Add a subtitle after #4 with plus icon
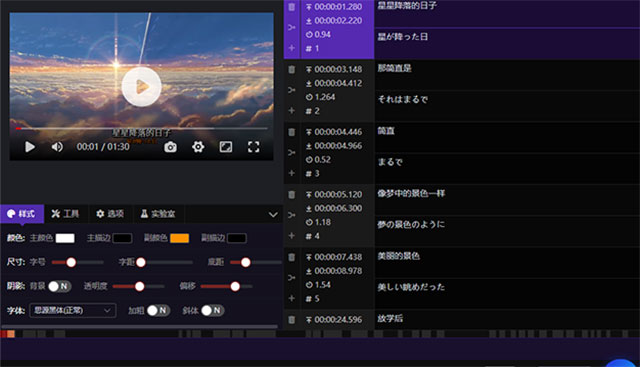This screenshot has width=640, height=367. point(291,236)
